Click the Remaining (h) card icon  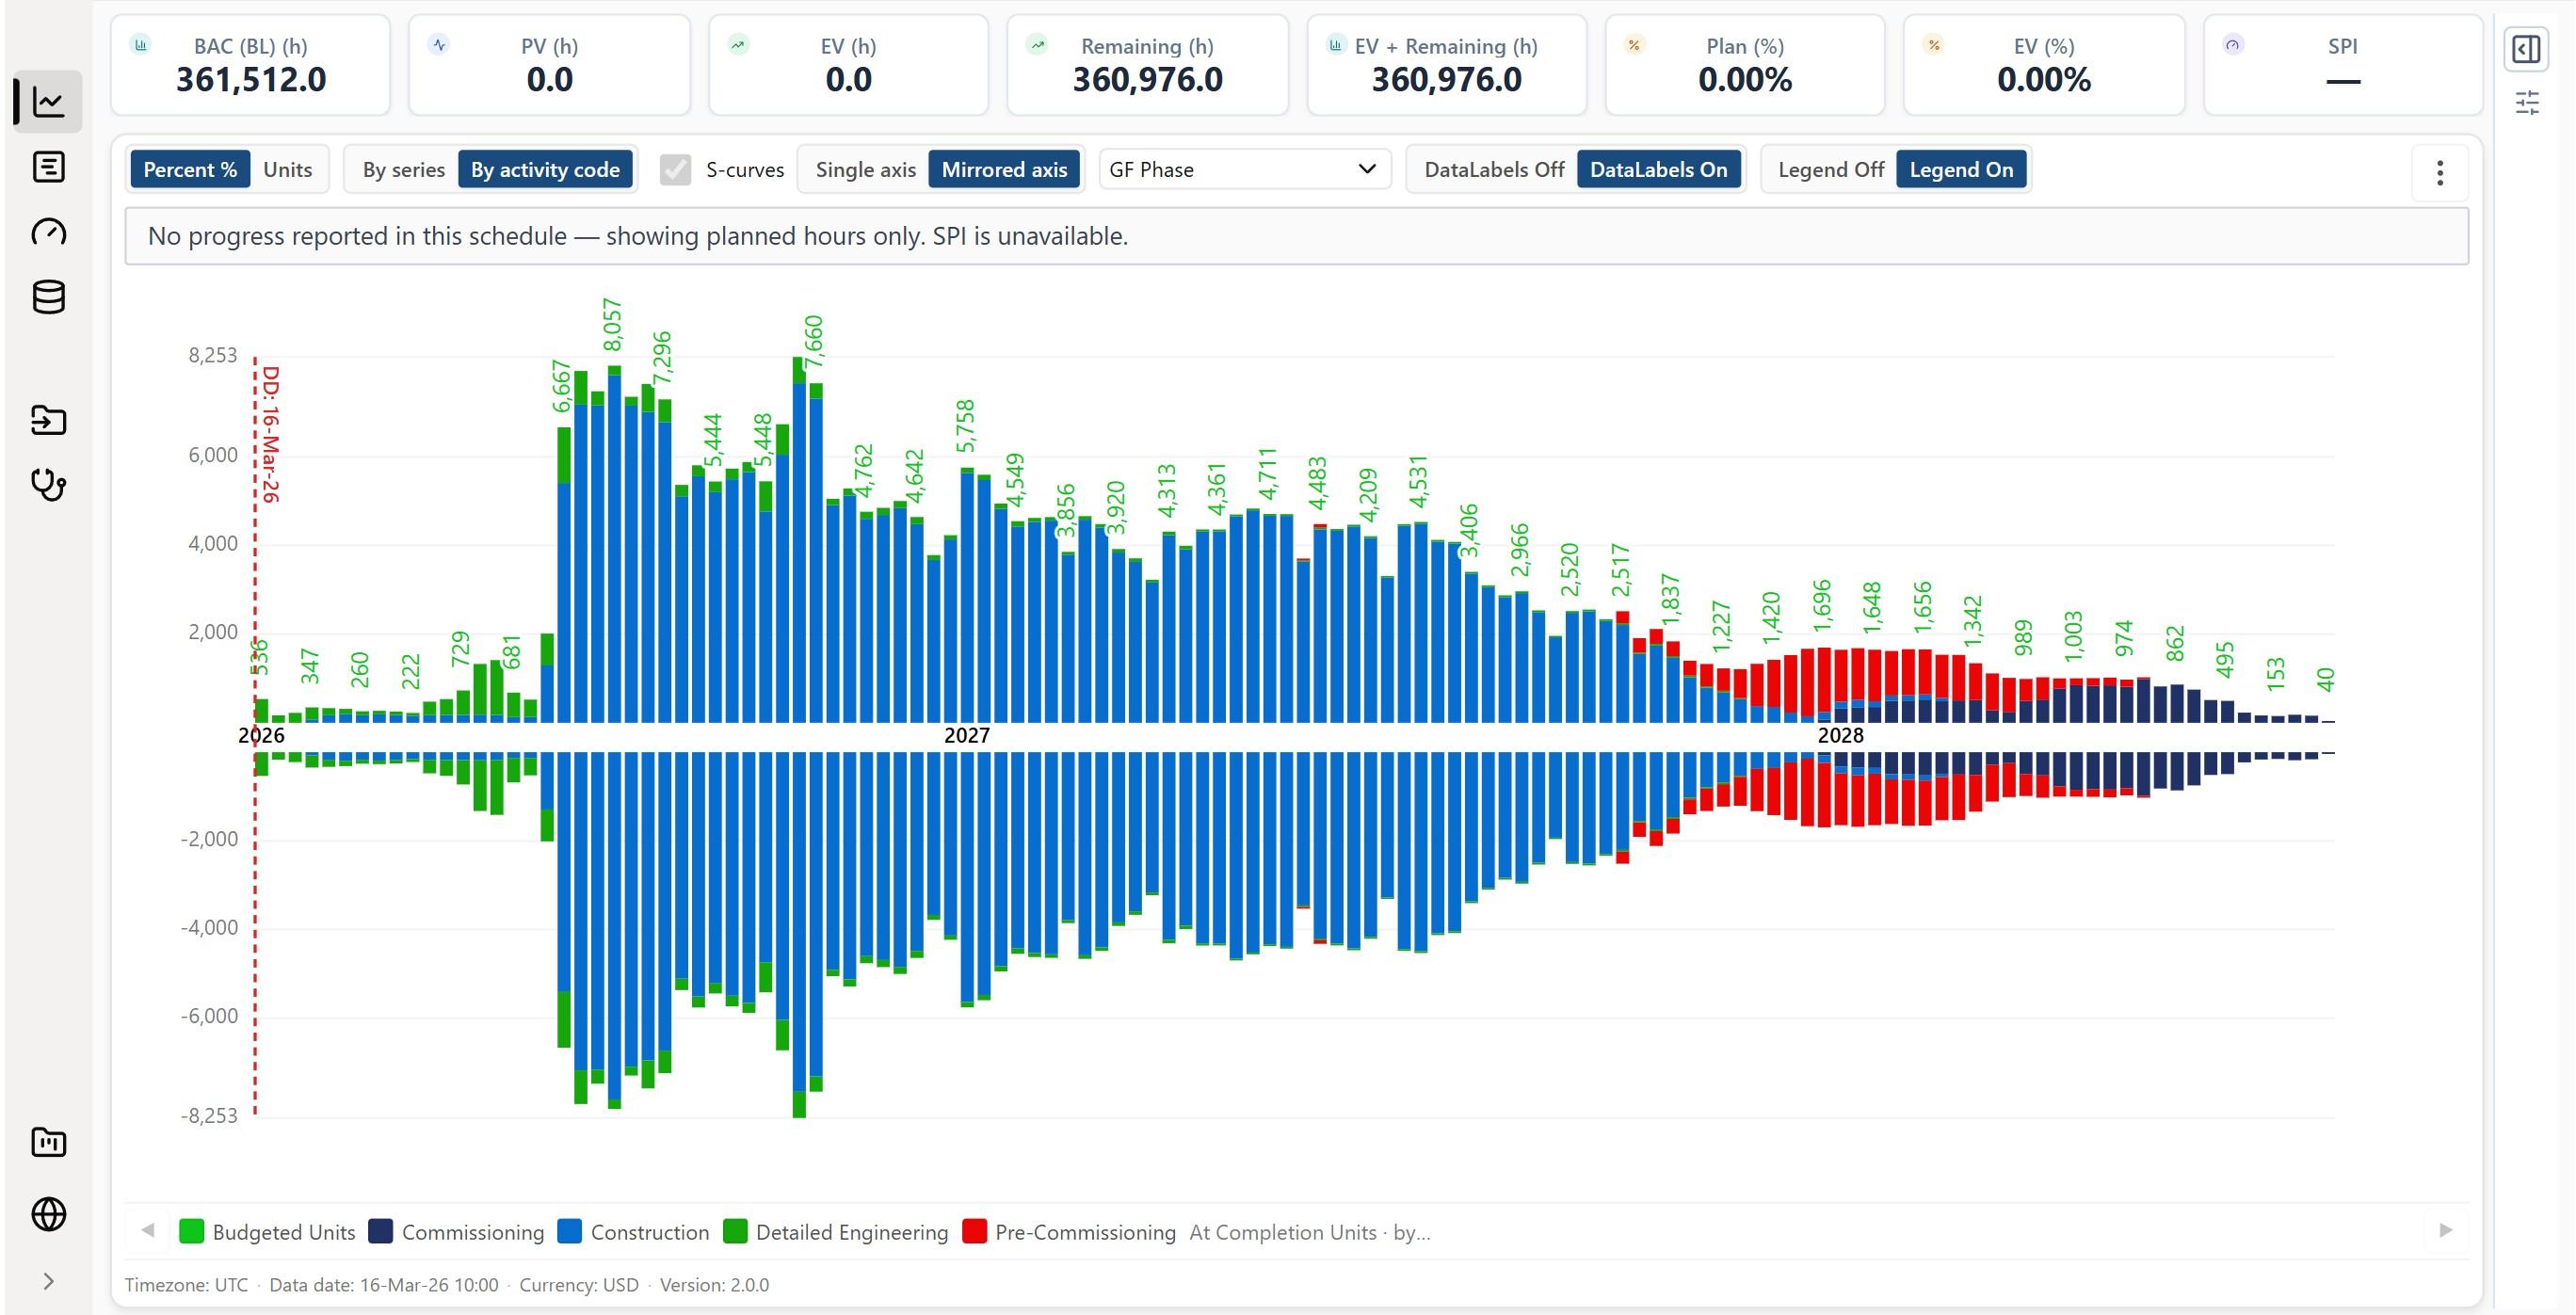point(1037,44)
